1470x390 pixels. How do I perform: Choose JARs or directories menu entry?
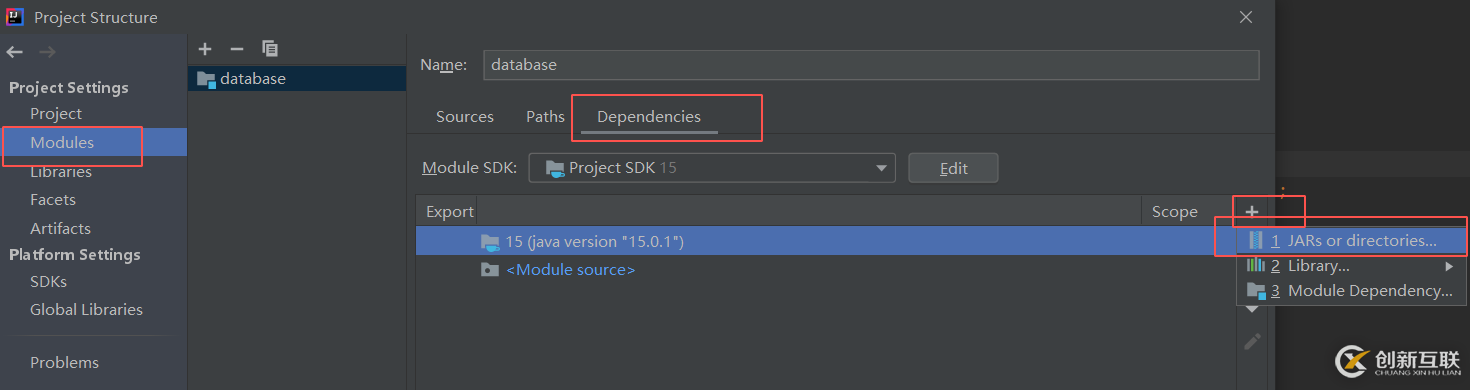pyautogui.click(x=1352, y=241)
